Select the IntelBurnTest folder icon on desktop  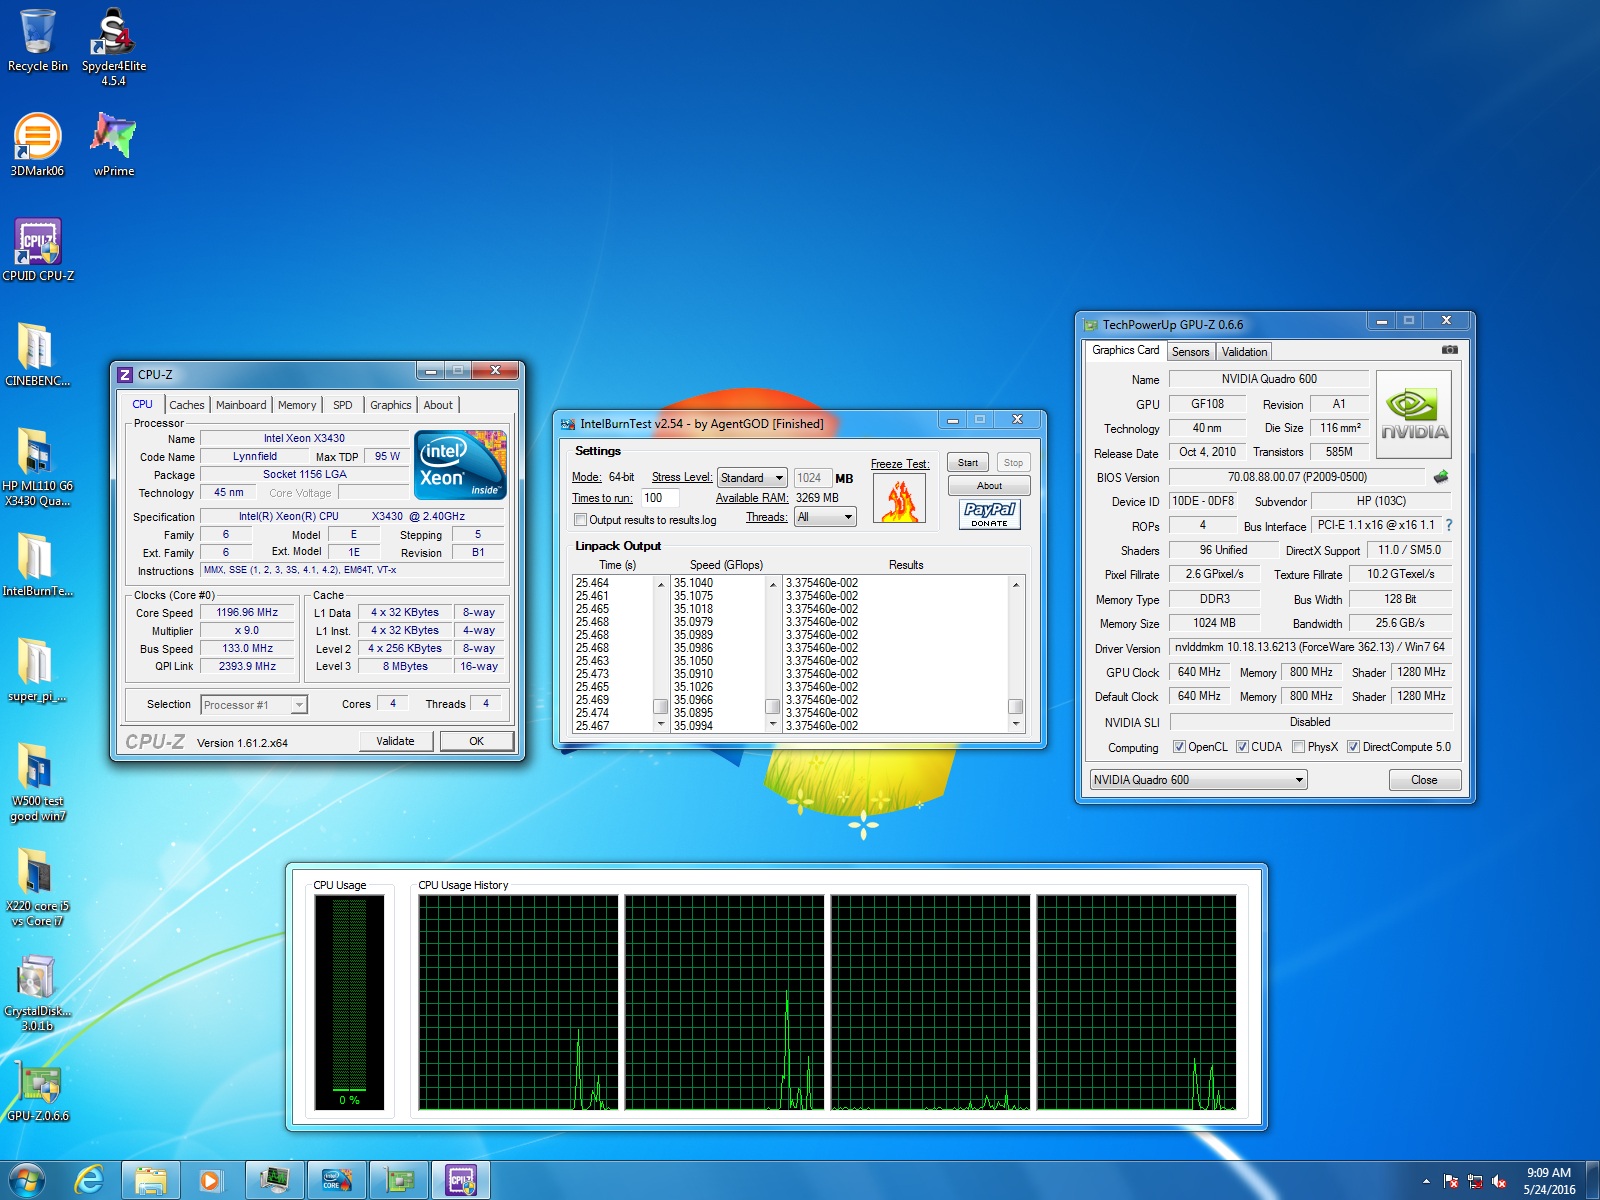point(37,565)
